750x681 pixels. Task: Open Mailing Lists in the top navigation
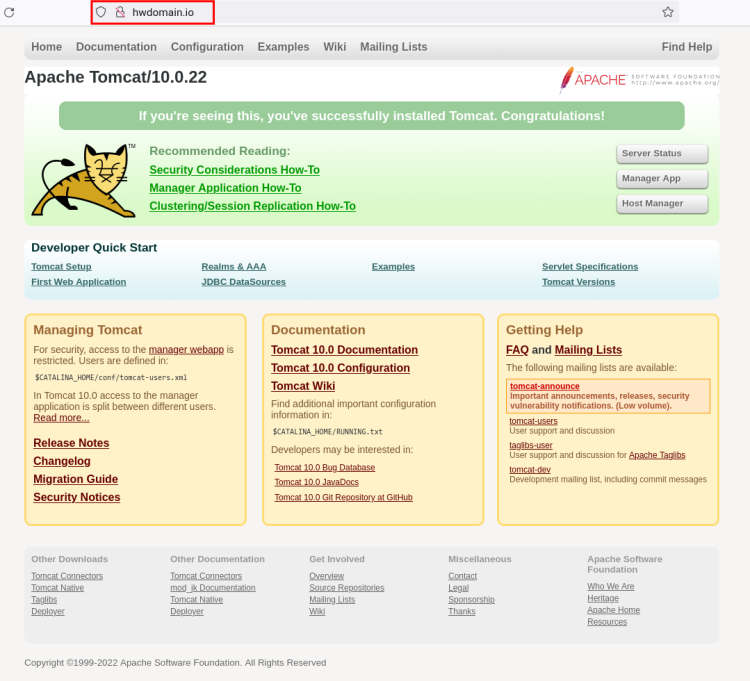pyautogui.click(x=394, y=47)
